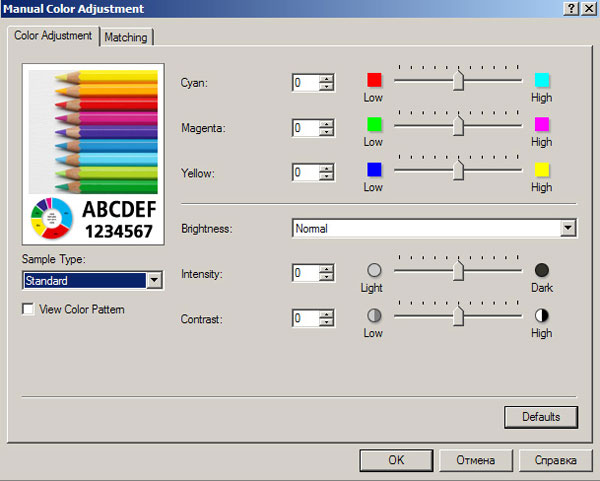Click the Справка button
600x481 pixels.
point(555,460)
